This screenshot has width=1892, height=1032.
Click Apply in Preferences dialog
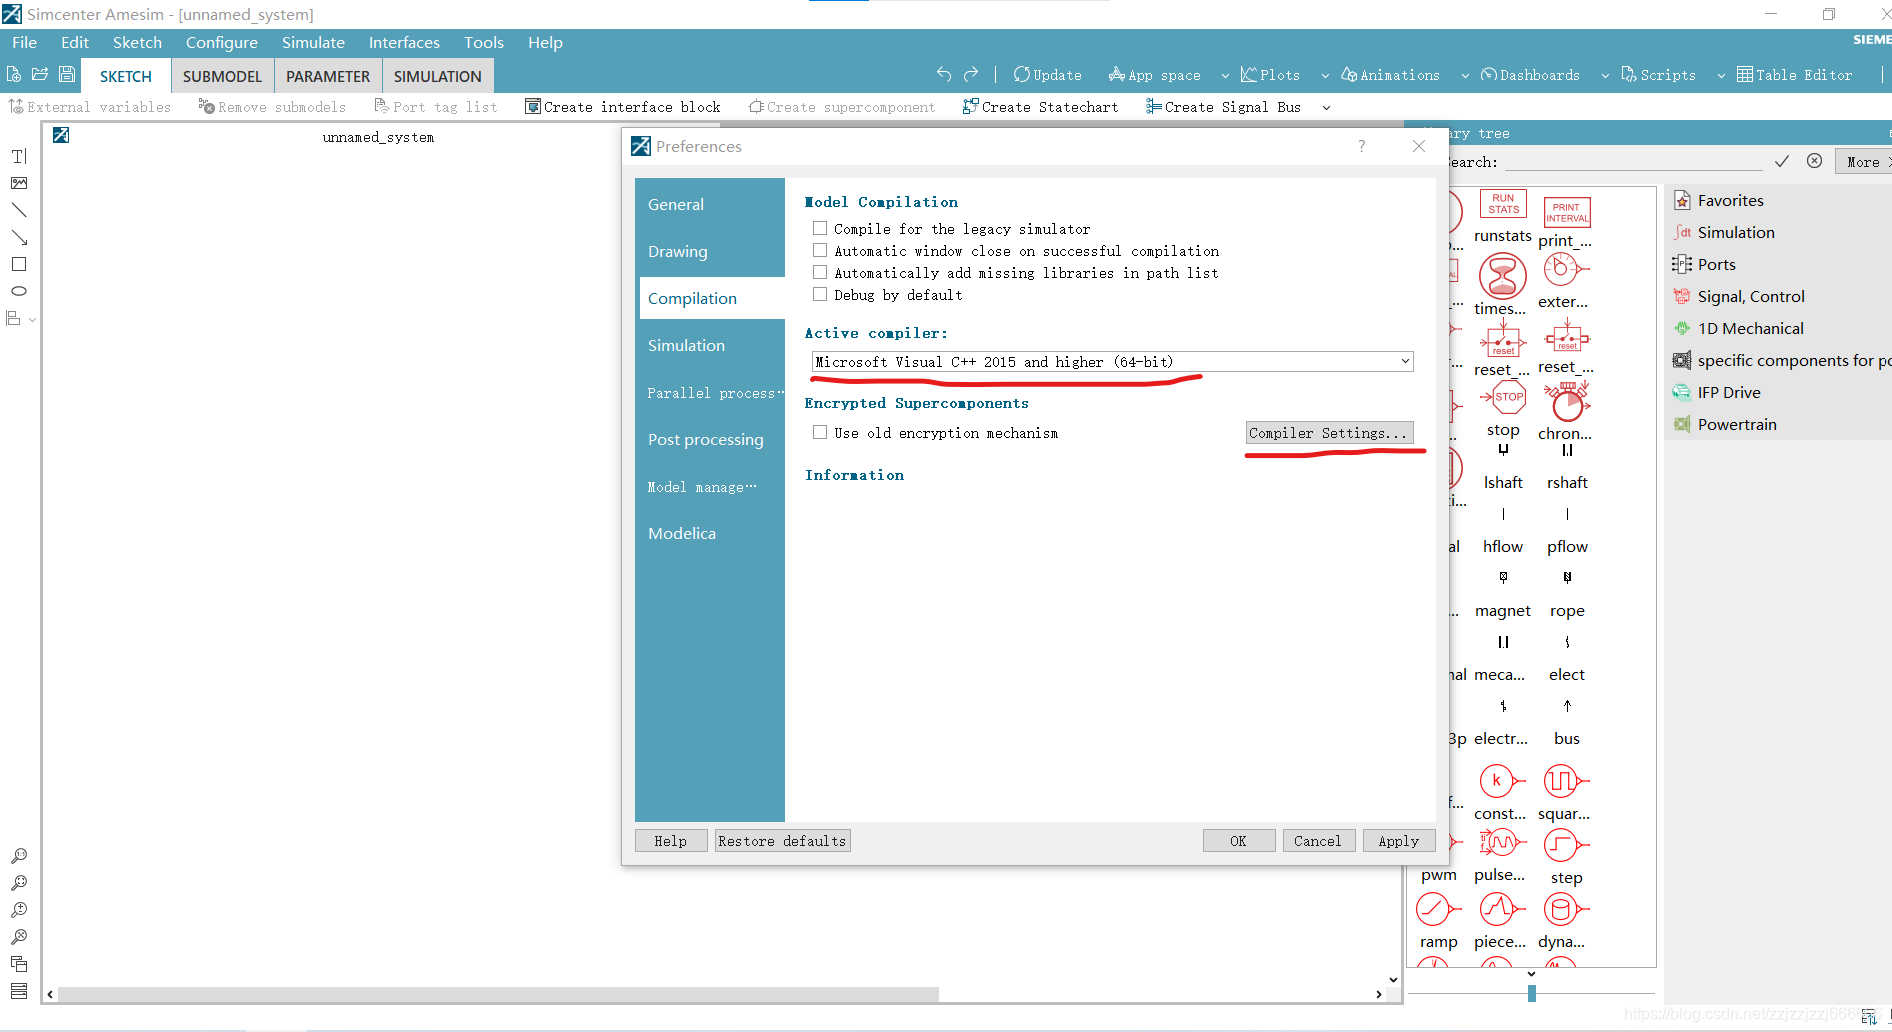click(x=1398, y=841)
